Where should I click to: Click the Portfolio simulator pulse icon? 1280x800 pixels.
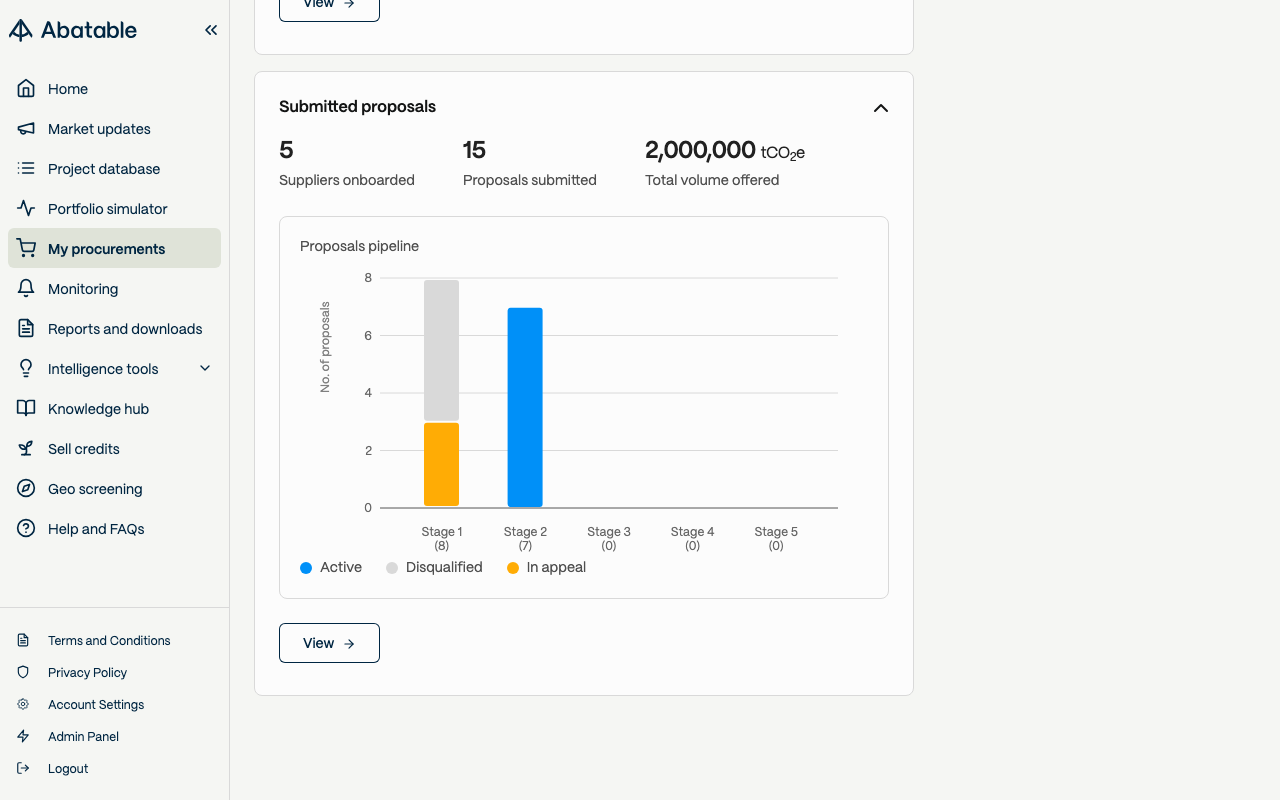pos(27,209)
